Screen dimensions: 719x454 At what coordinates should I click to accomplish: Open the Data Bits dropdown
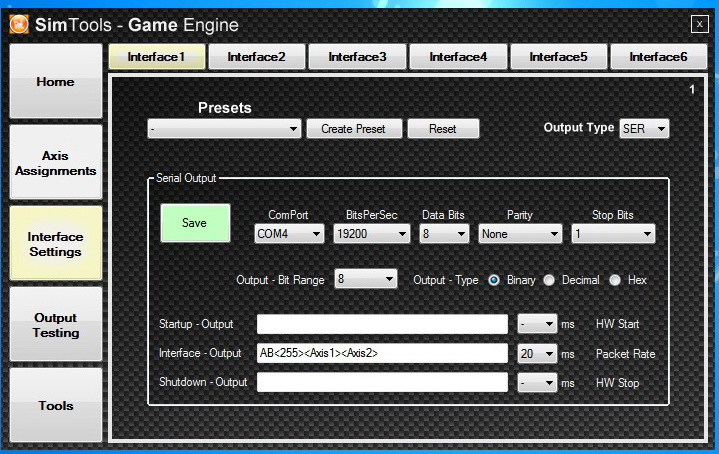(x=444, y=234)
